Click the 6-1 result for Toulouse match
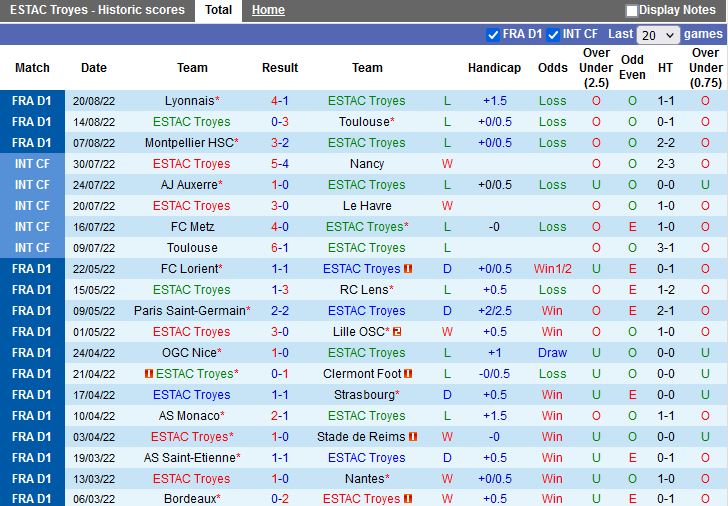Image resolution: width=728 pixels, height=506 pixels. 280,248
